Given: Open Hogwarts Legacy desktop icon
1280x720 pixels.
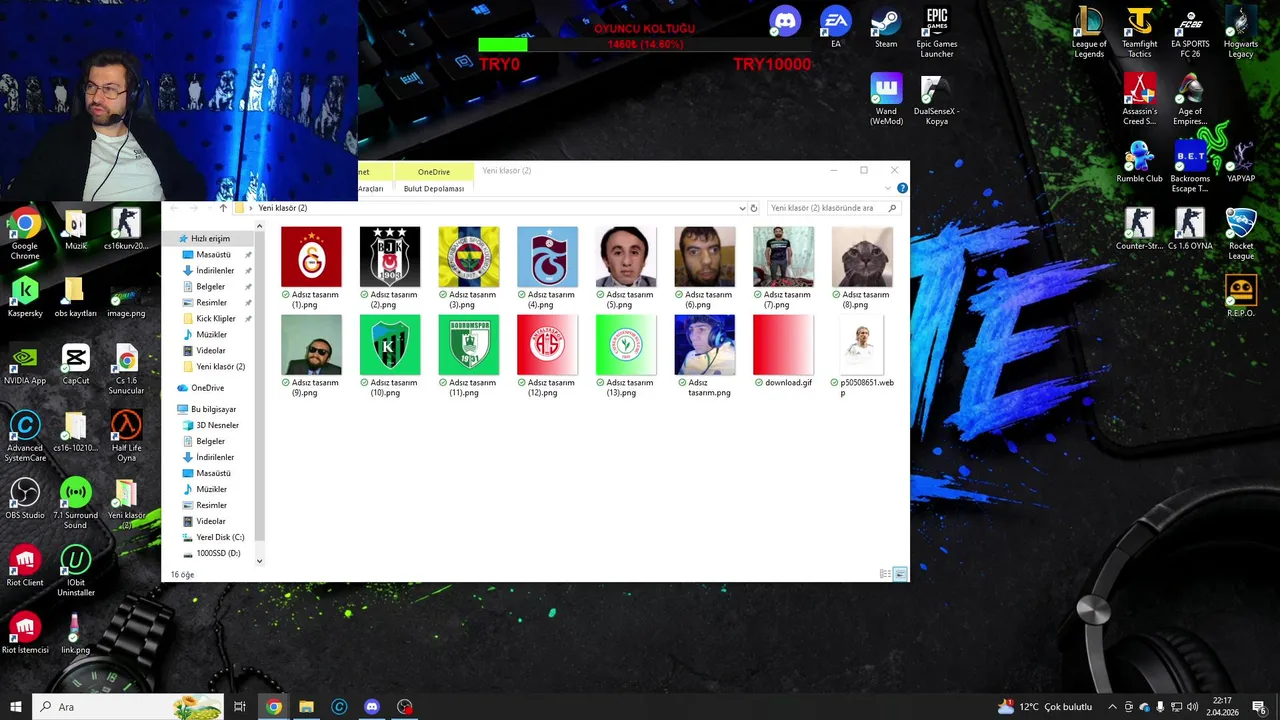Looking at the screenshot, I should click(1241, 32).
